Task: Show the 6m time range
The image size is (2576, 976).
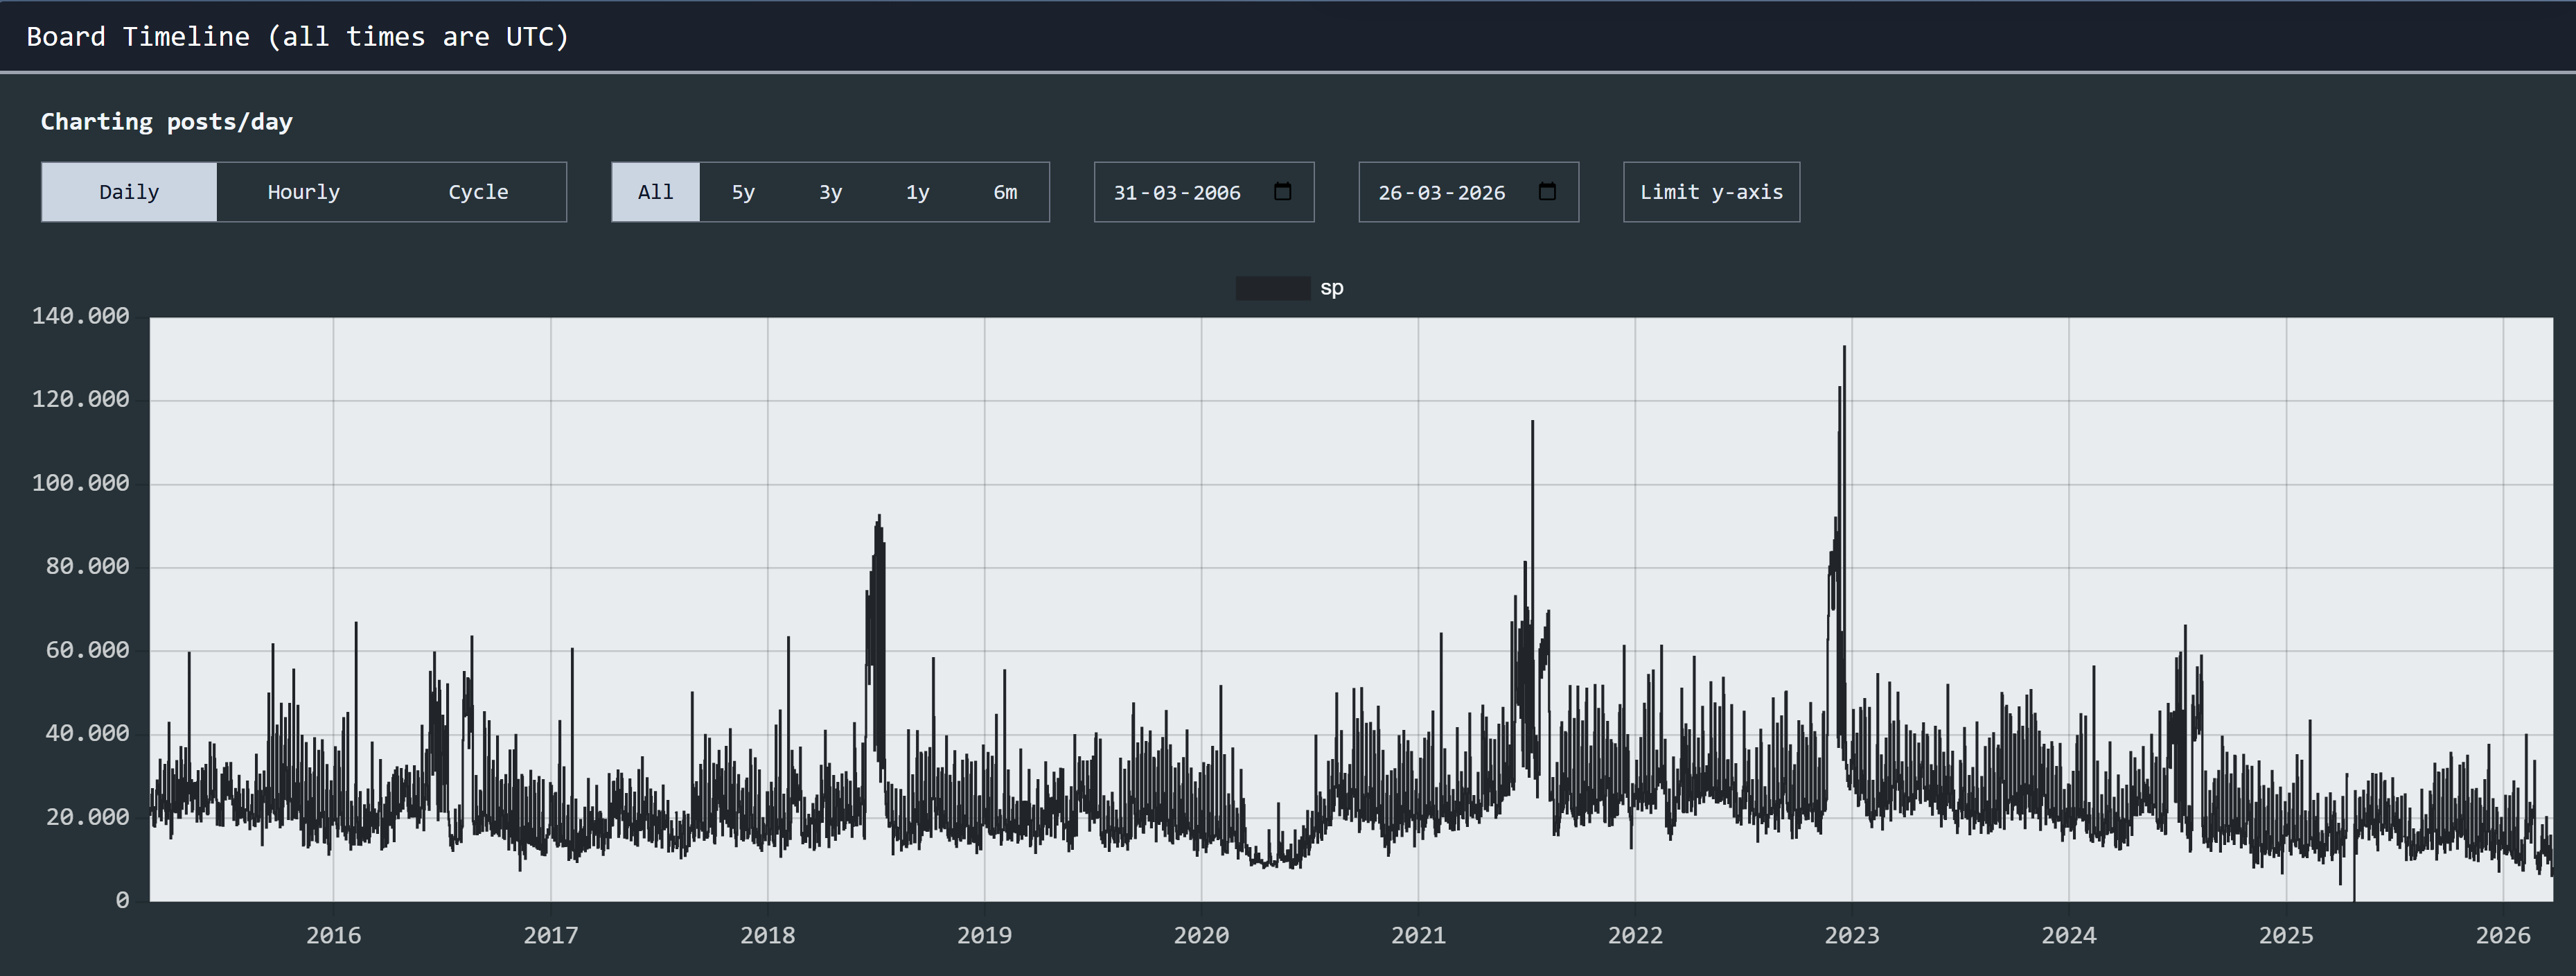Action: (x=1005, y=192)
